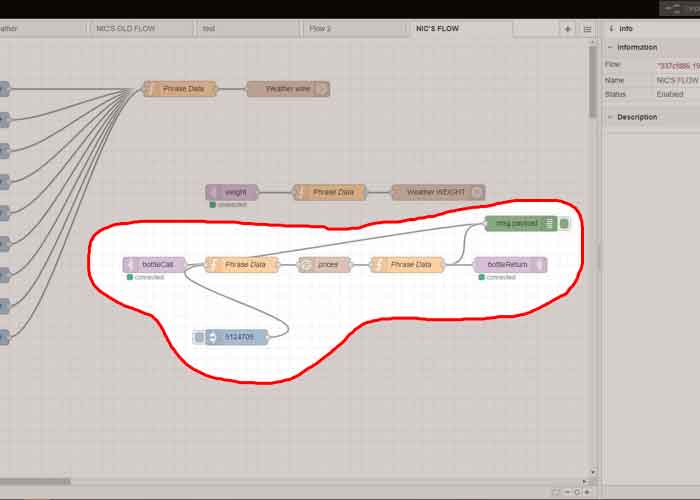
Task: Reset zoom with the footer circle icon
Action: click(x=576, y=492)
